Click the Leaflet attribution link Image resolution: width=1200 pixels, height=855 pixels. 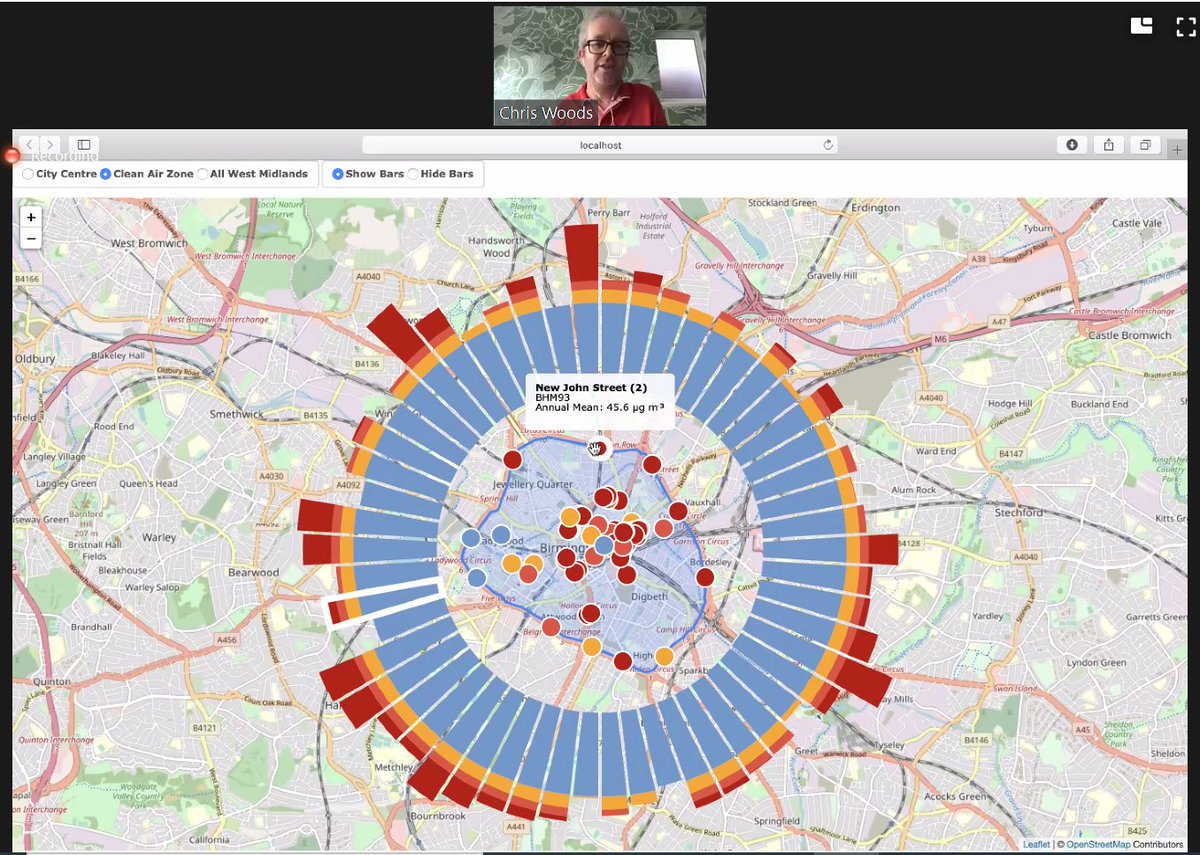(x=1036, y=844)
